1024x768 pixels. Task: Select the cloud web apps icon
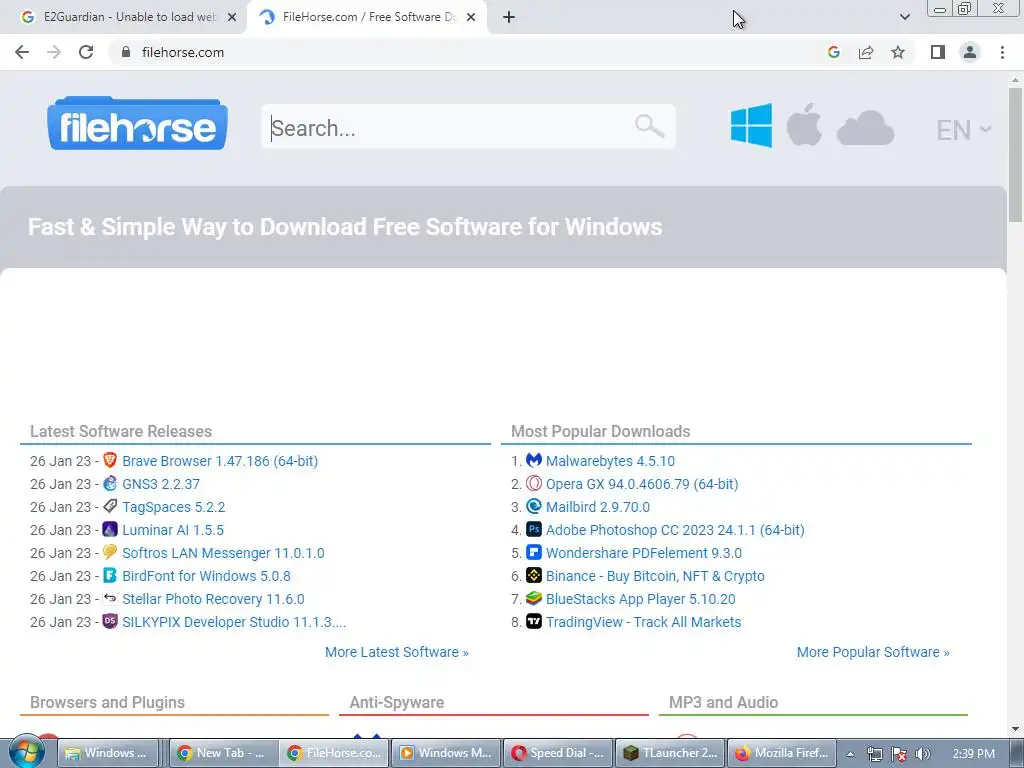click(865, 127)
